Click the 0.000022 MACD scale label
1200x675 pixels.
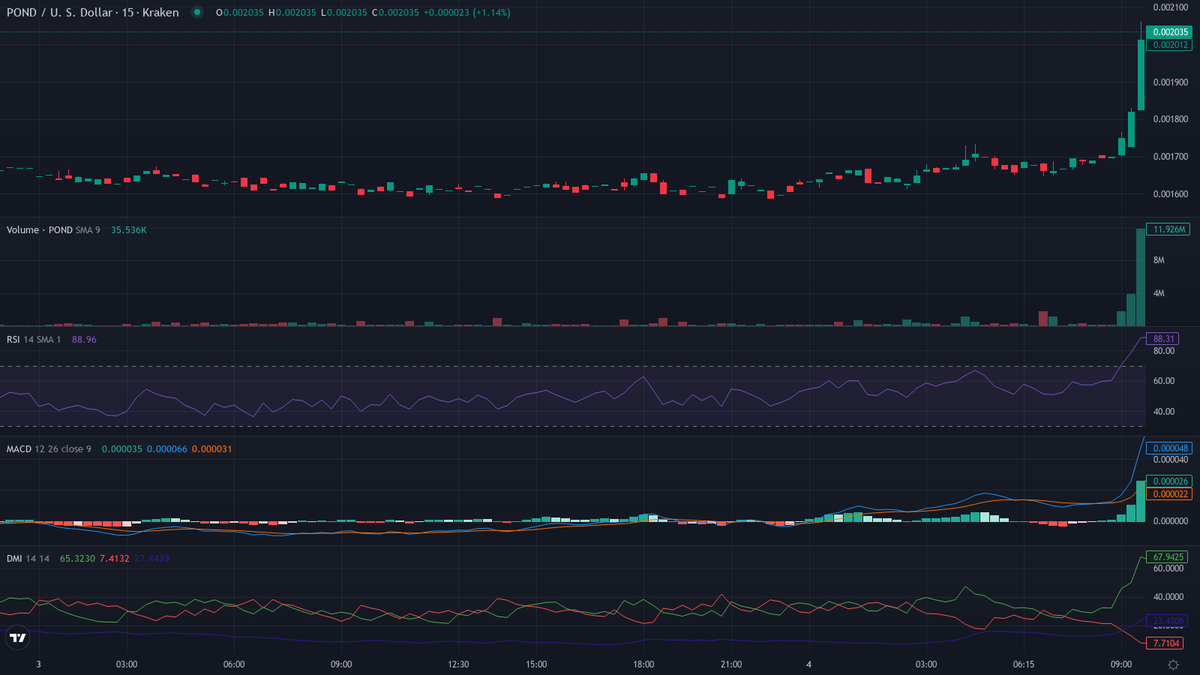(1171, 494)
